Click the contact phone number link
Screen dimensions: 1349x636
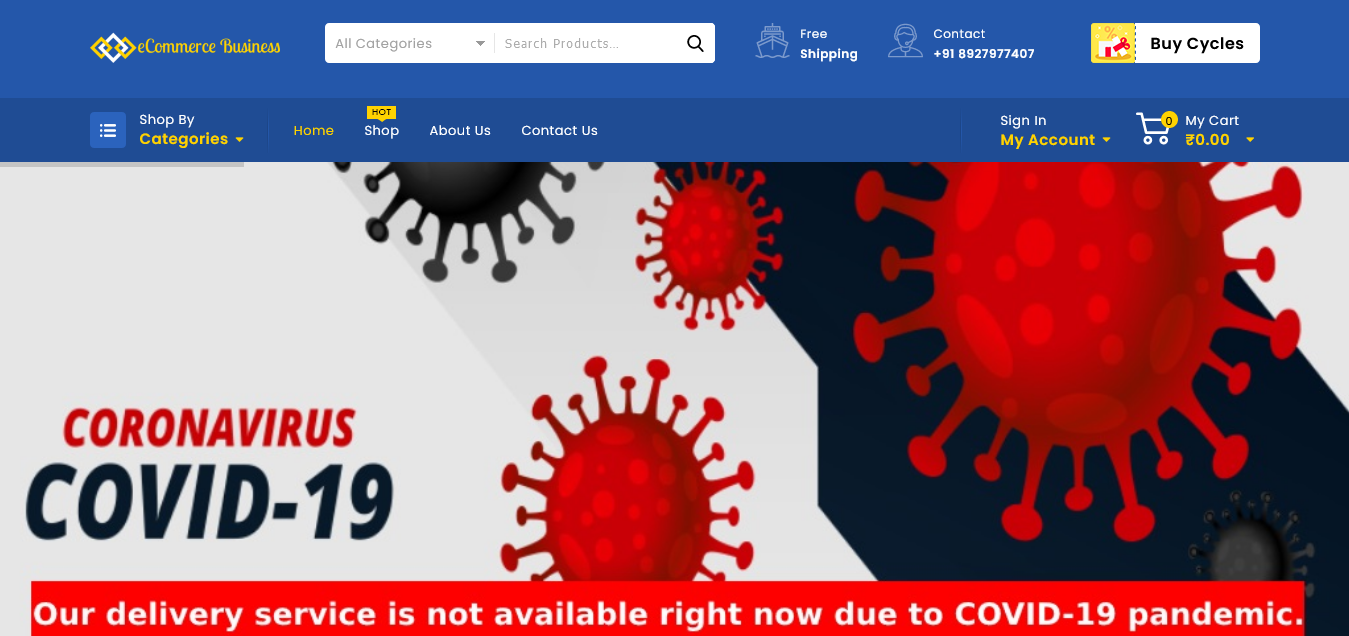(x=984, y=54)
